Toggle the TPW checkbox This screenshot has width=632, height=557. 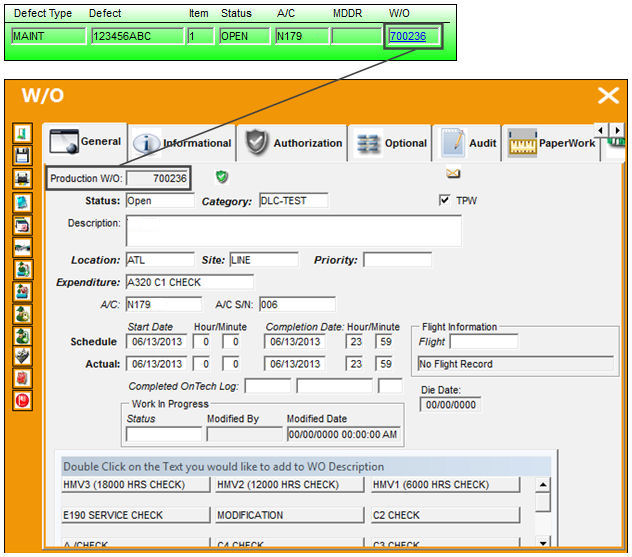pos(444,200)
